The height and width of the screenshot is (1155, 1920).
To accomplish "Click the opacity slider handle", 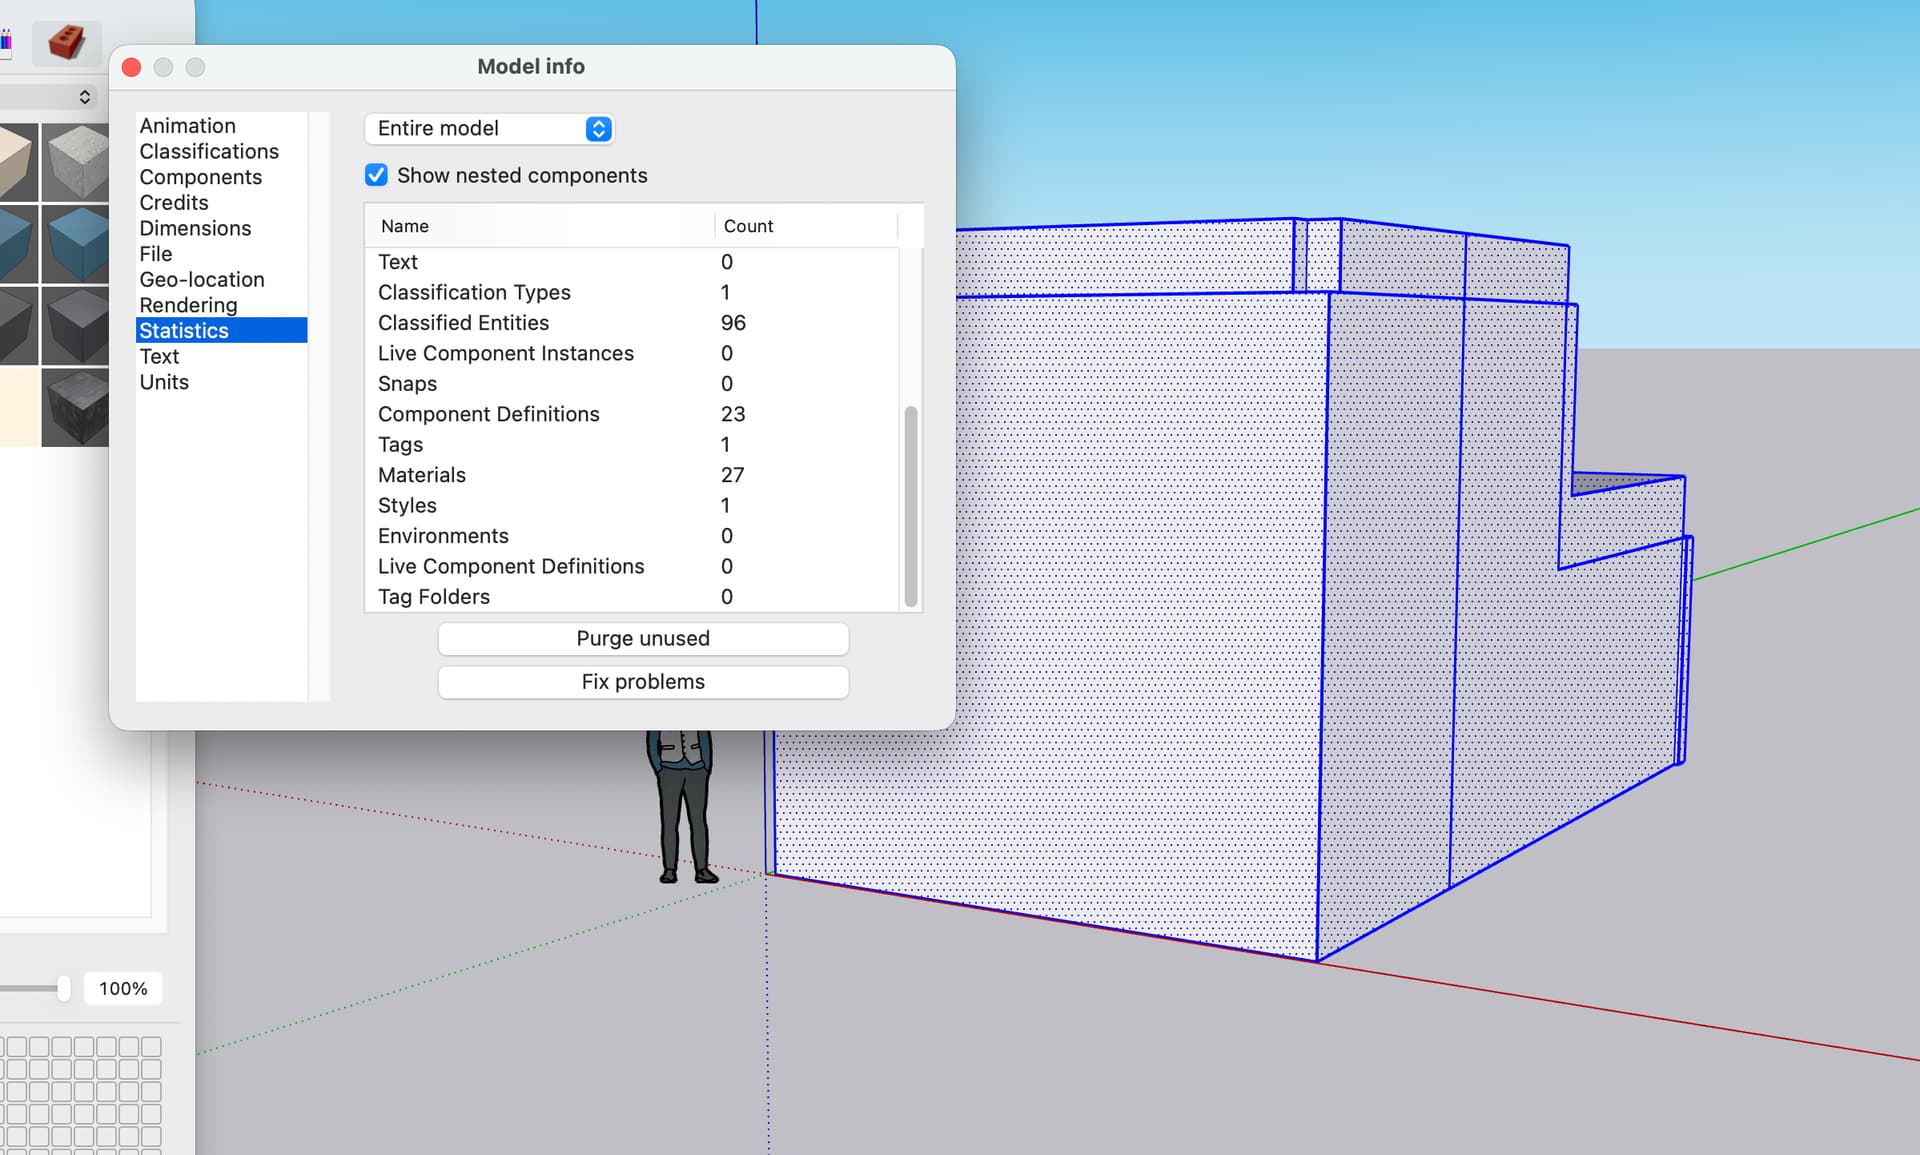I will click(64, 988).
